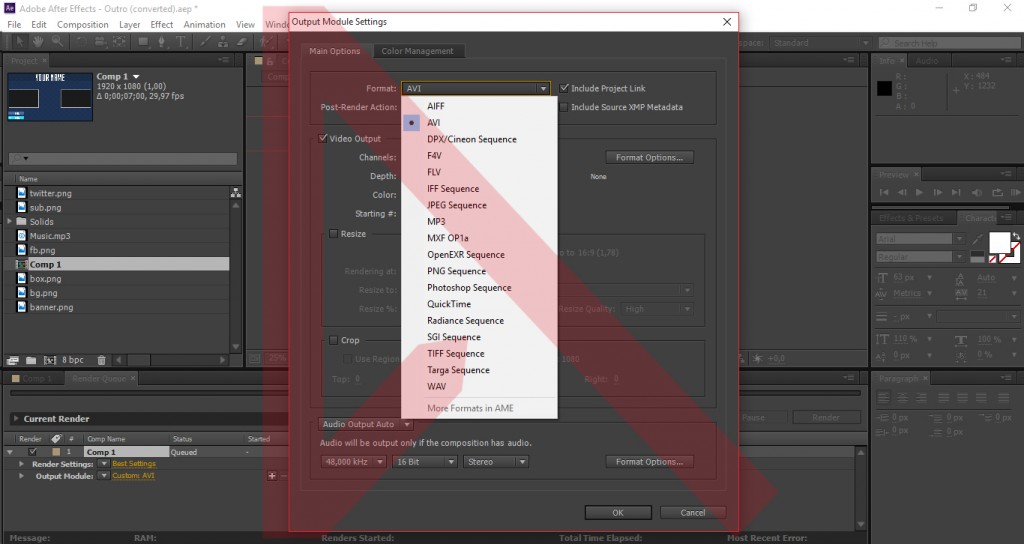Select the Rotation tool
This screenshot has width=1024, height=544.
pyautogui.click(x=81, y=42)
